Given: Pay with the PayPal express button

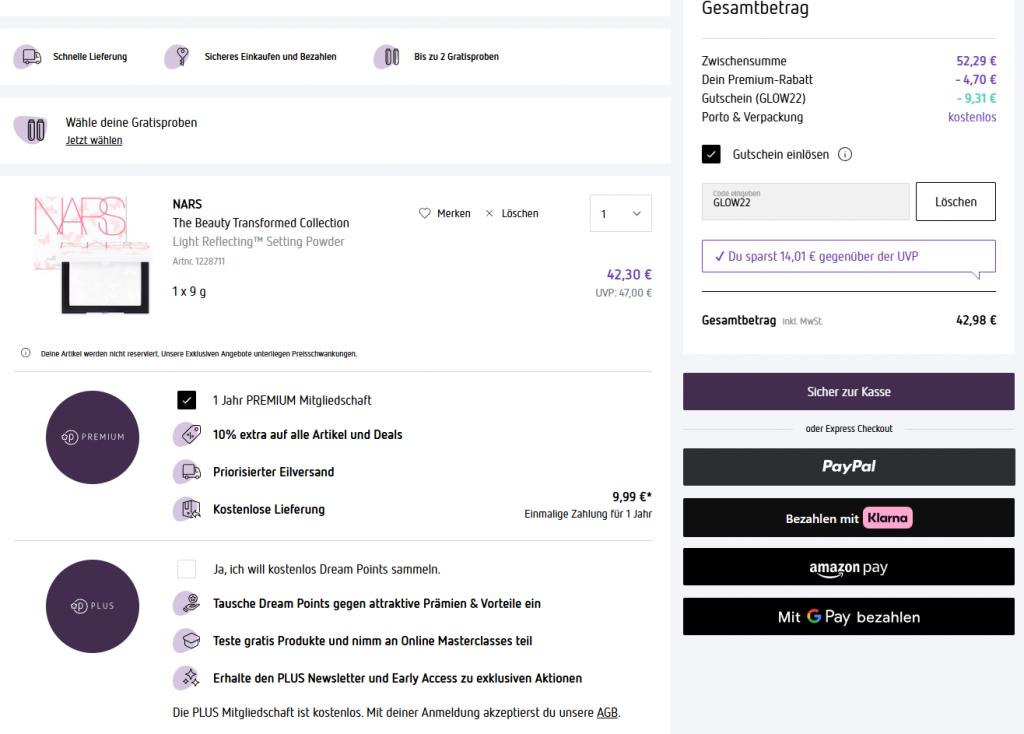Looking at the screenshot, I should 848,466.
